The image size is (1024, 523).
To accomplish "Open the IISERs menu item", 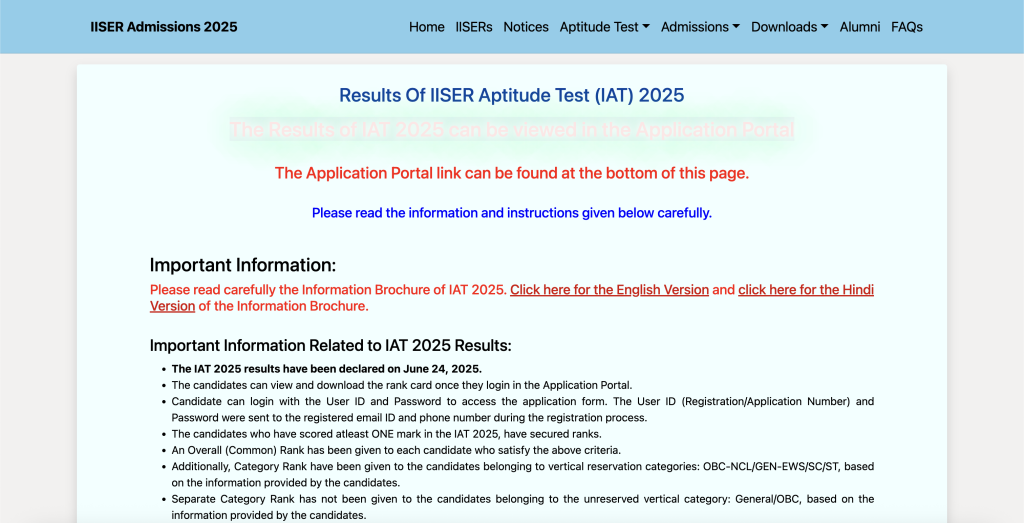I will 473,27.
